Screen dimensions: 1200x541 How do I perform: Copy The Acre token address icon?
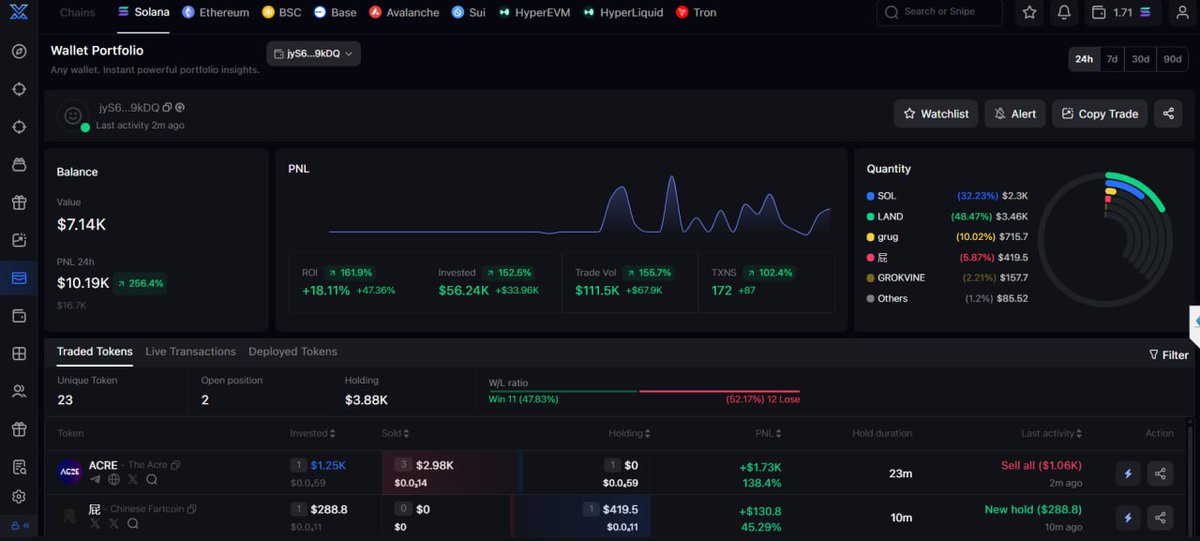(175, 465)
